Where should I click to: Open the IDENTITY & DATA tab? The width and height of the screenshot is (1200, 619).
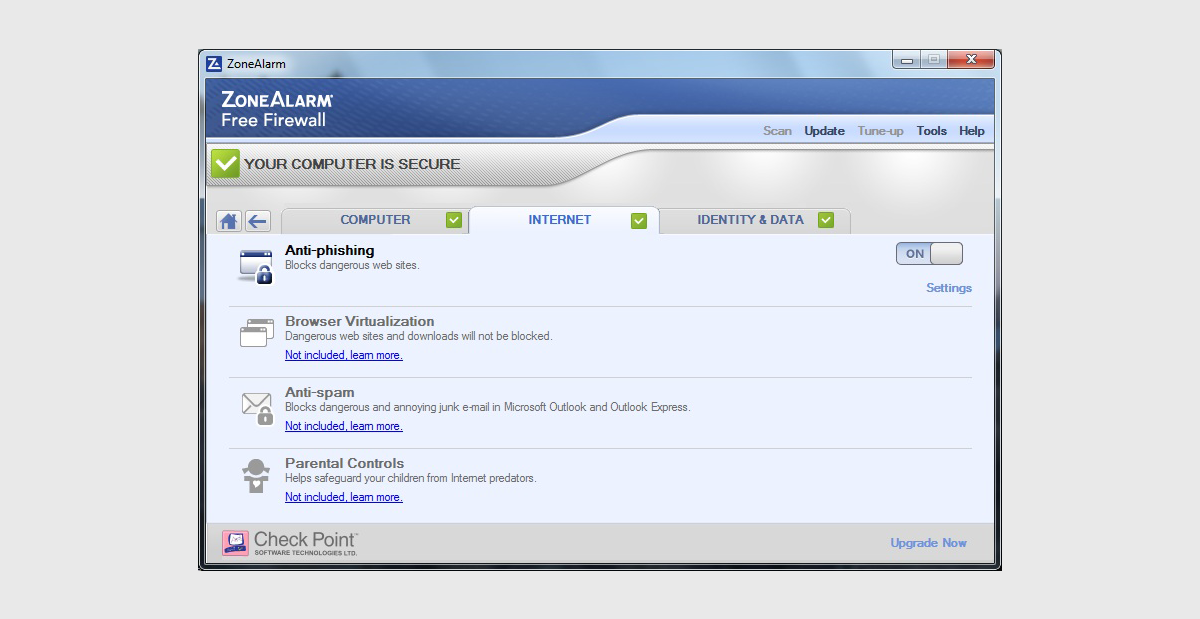[x=754, y=220]
